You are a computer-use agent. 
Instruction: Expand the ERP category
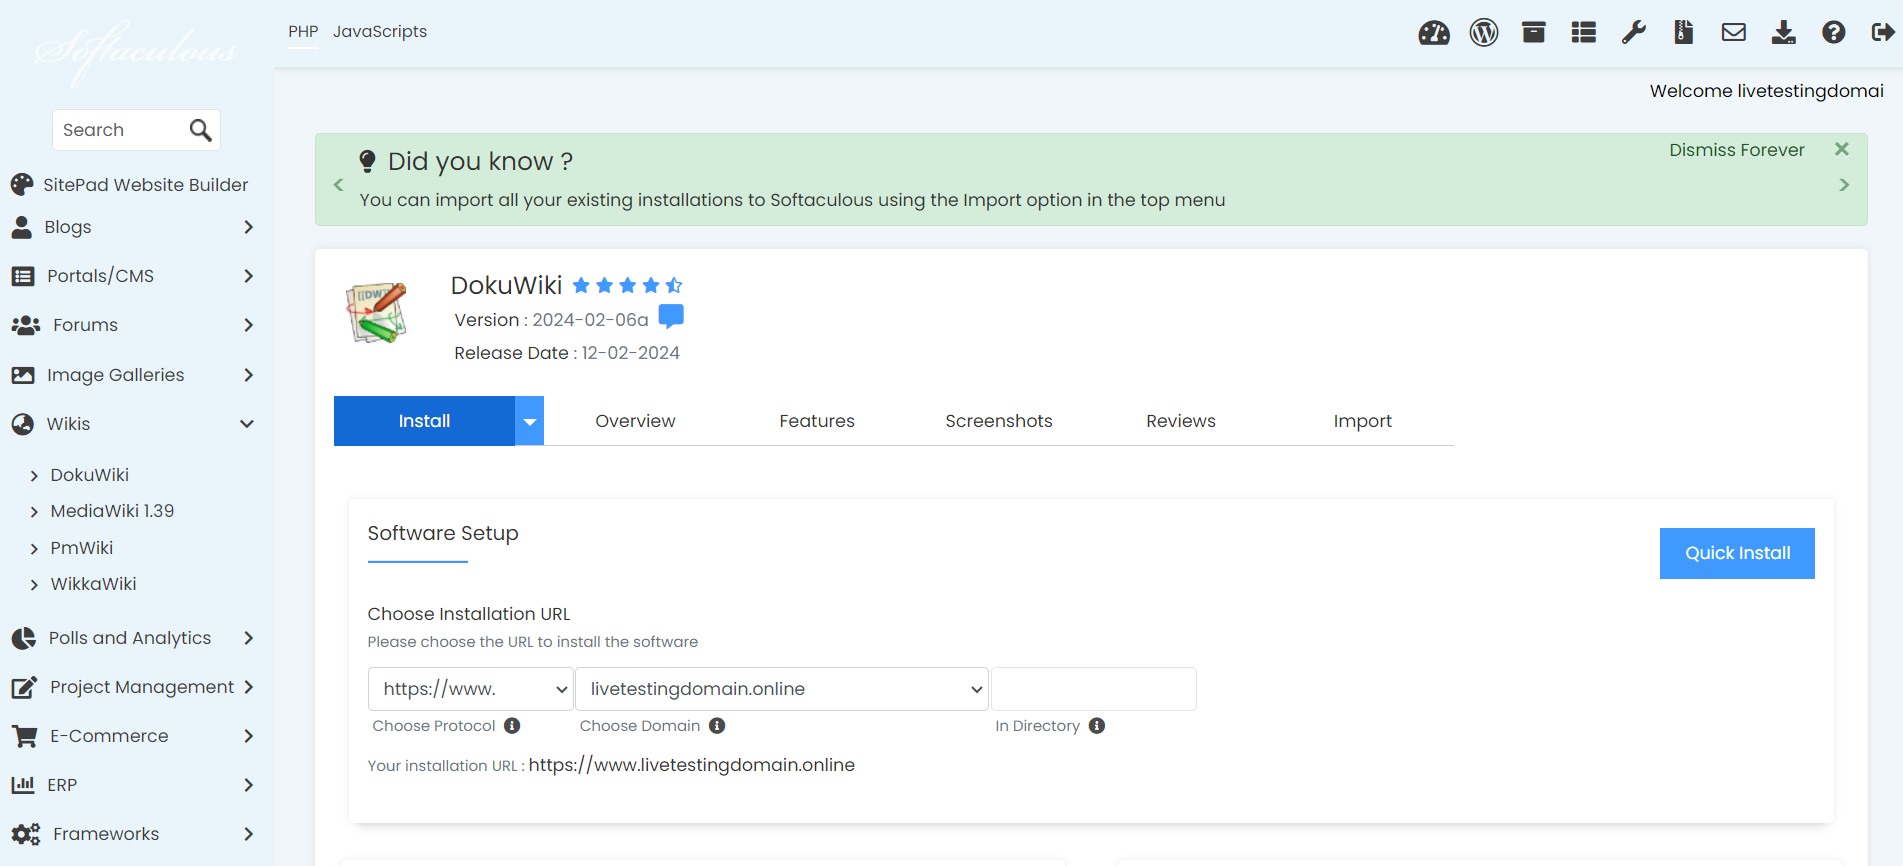coord(132,785)
